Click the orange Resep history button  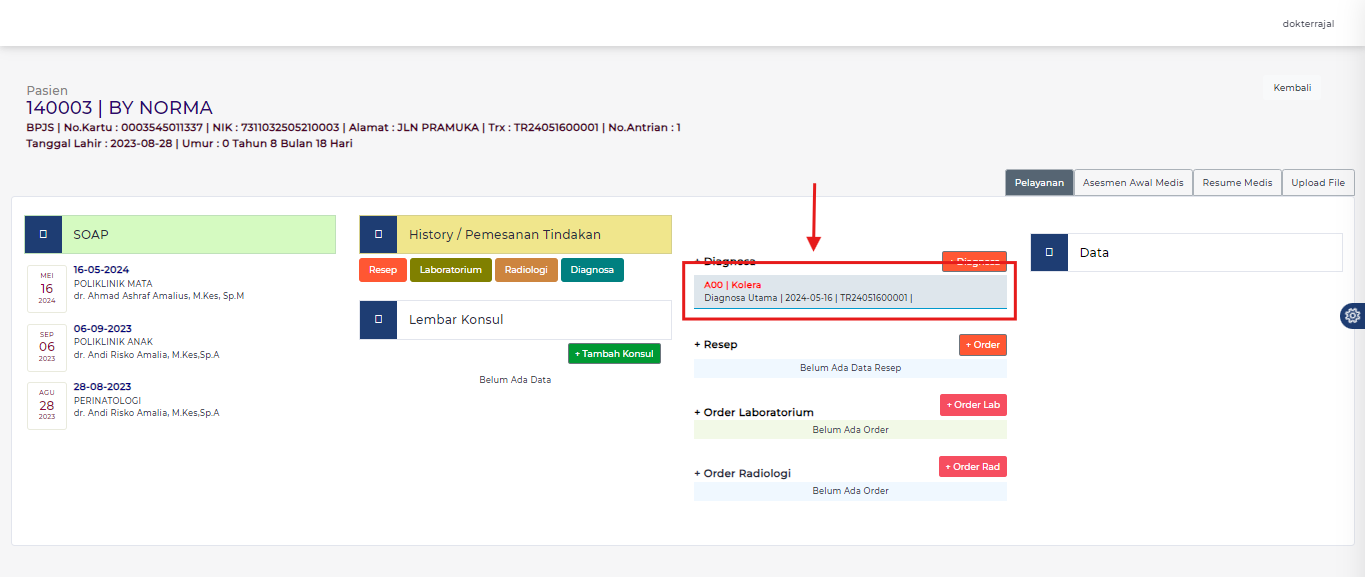[x=382, y=270]
